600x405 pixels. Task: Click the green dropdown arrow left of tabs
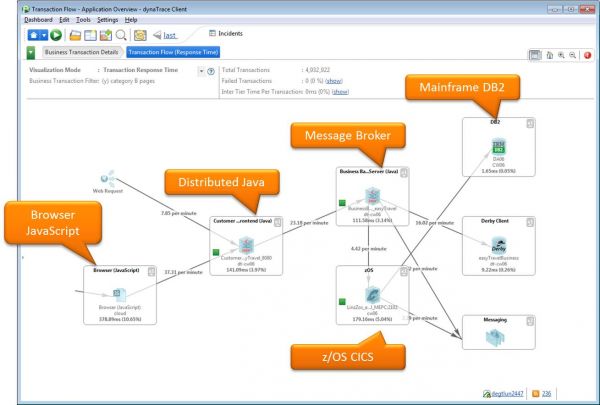coord(31,53)
